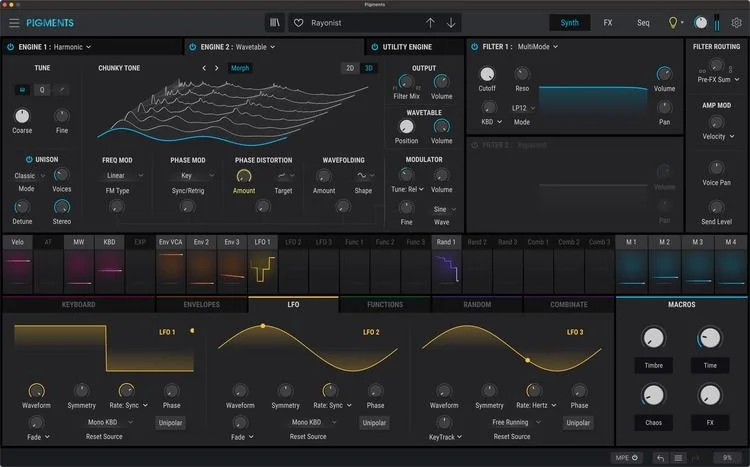Adjust the Filter 1 Volume knob

click(x=664, y=74)
